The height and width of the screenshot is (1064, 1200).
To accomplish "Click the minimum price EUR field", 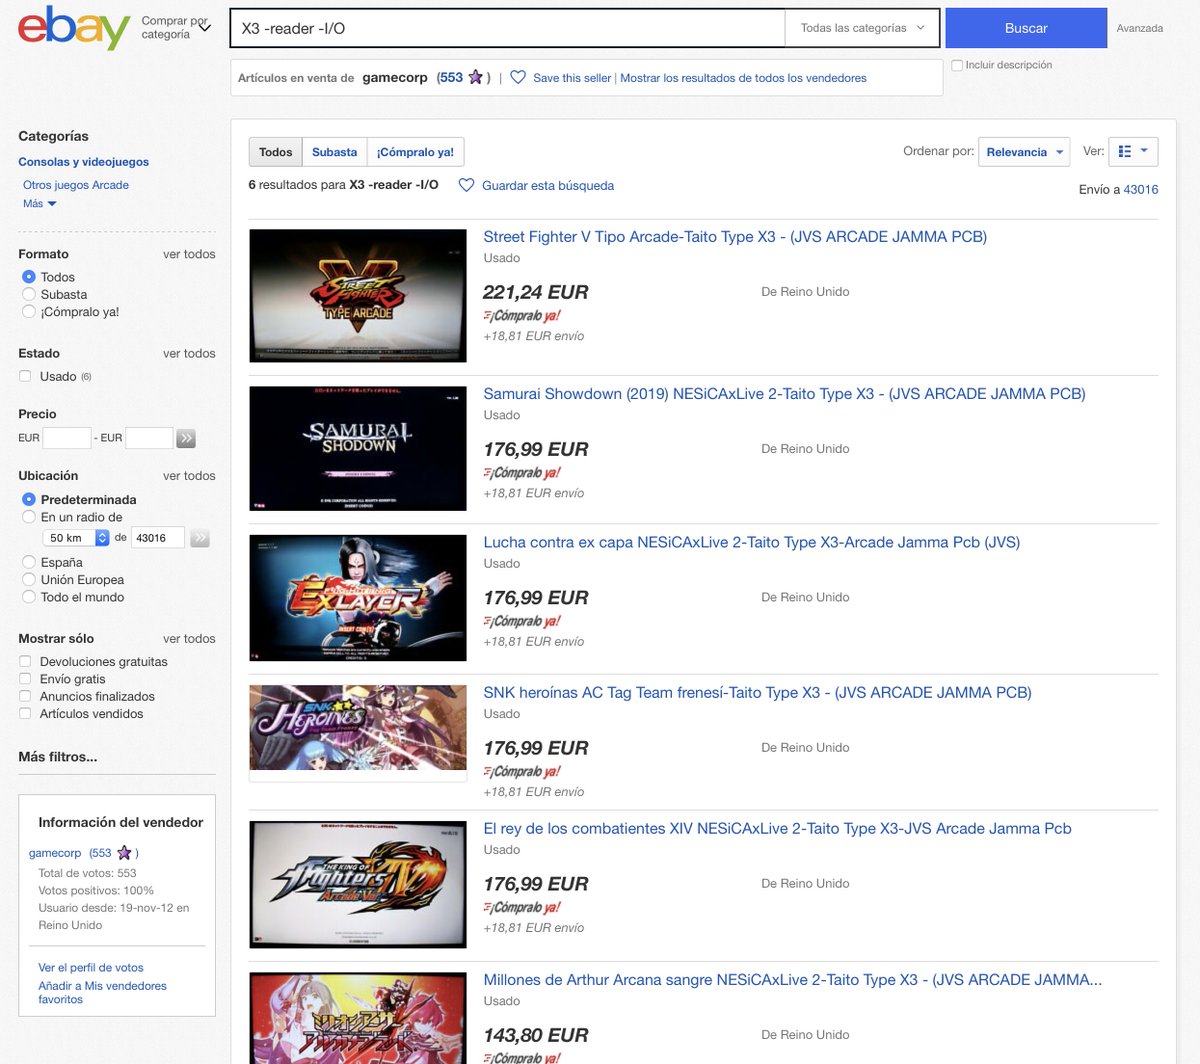I will (67, 438).
